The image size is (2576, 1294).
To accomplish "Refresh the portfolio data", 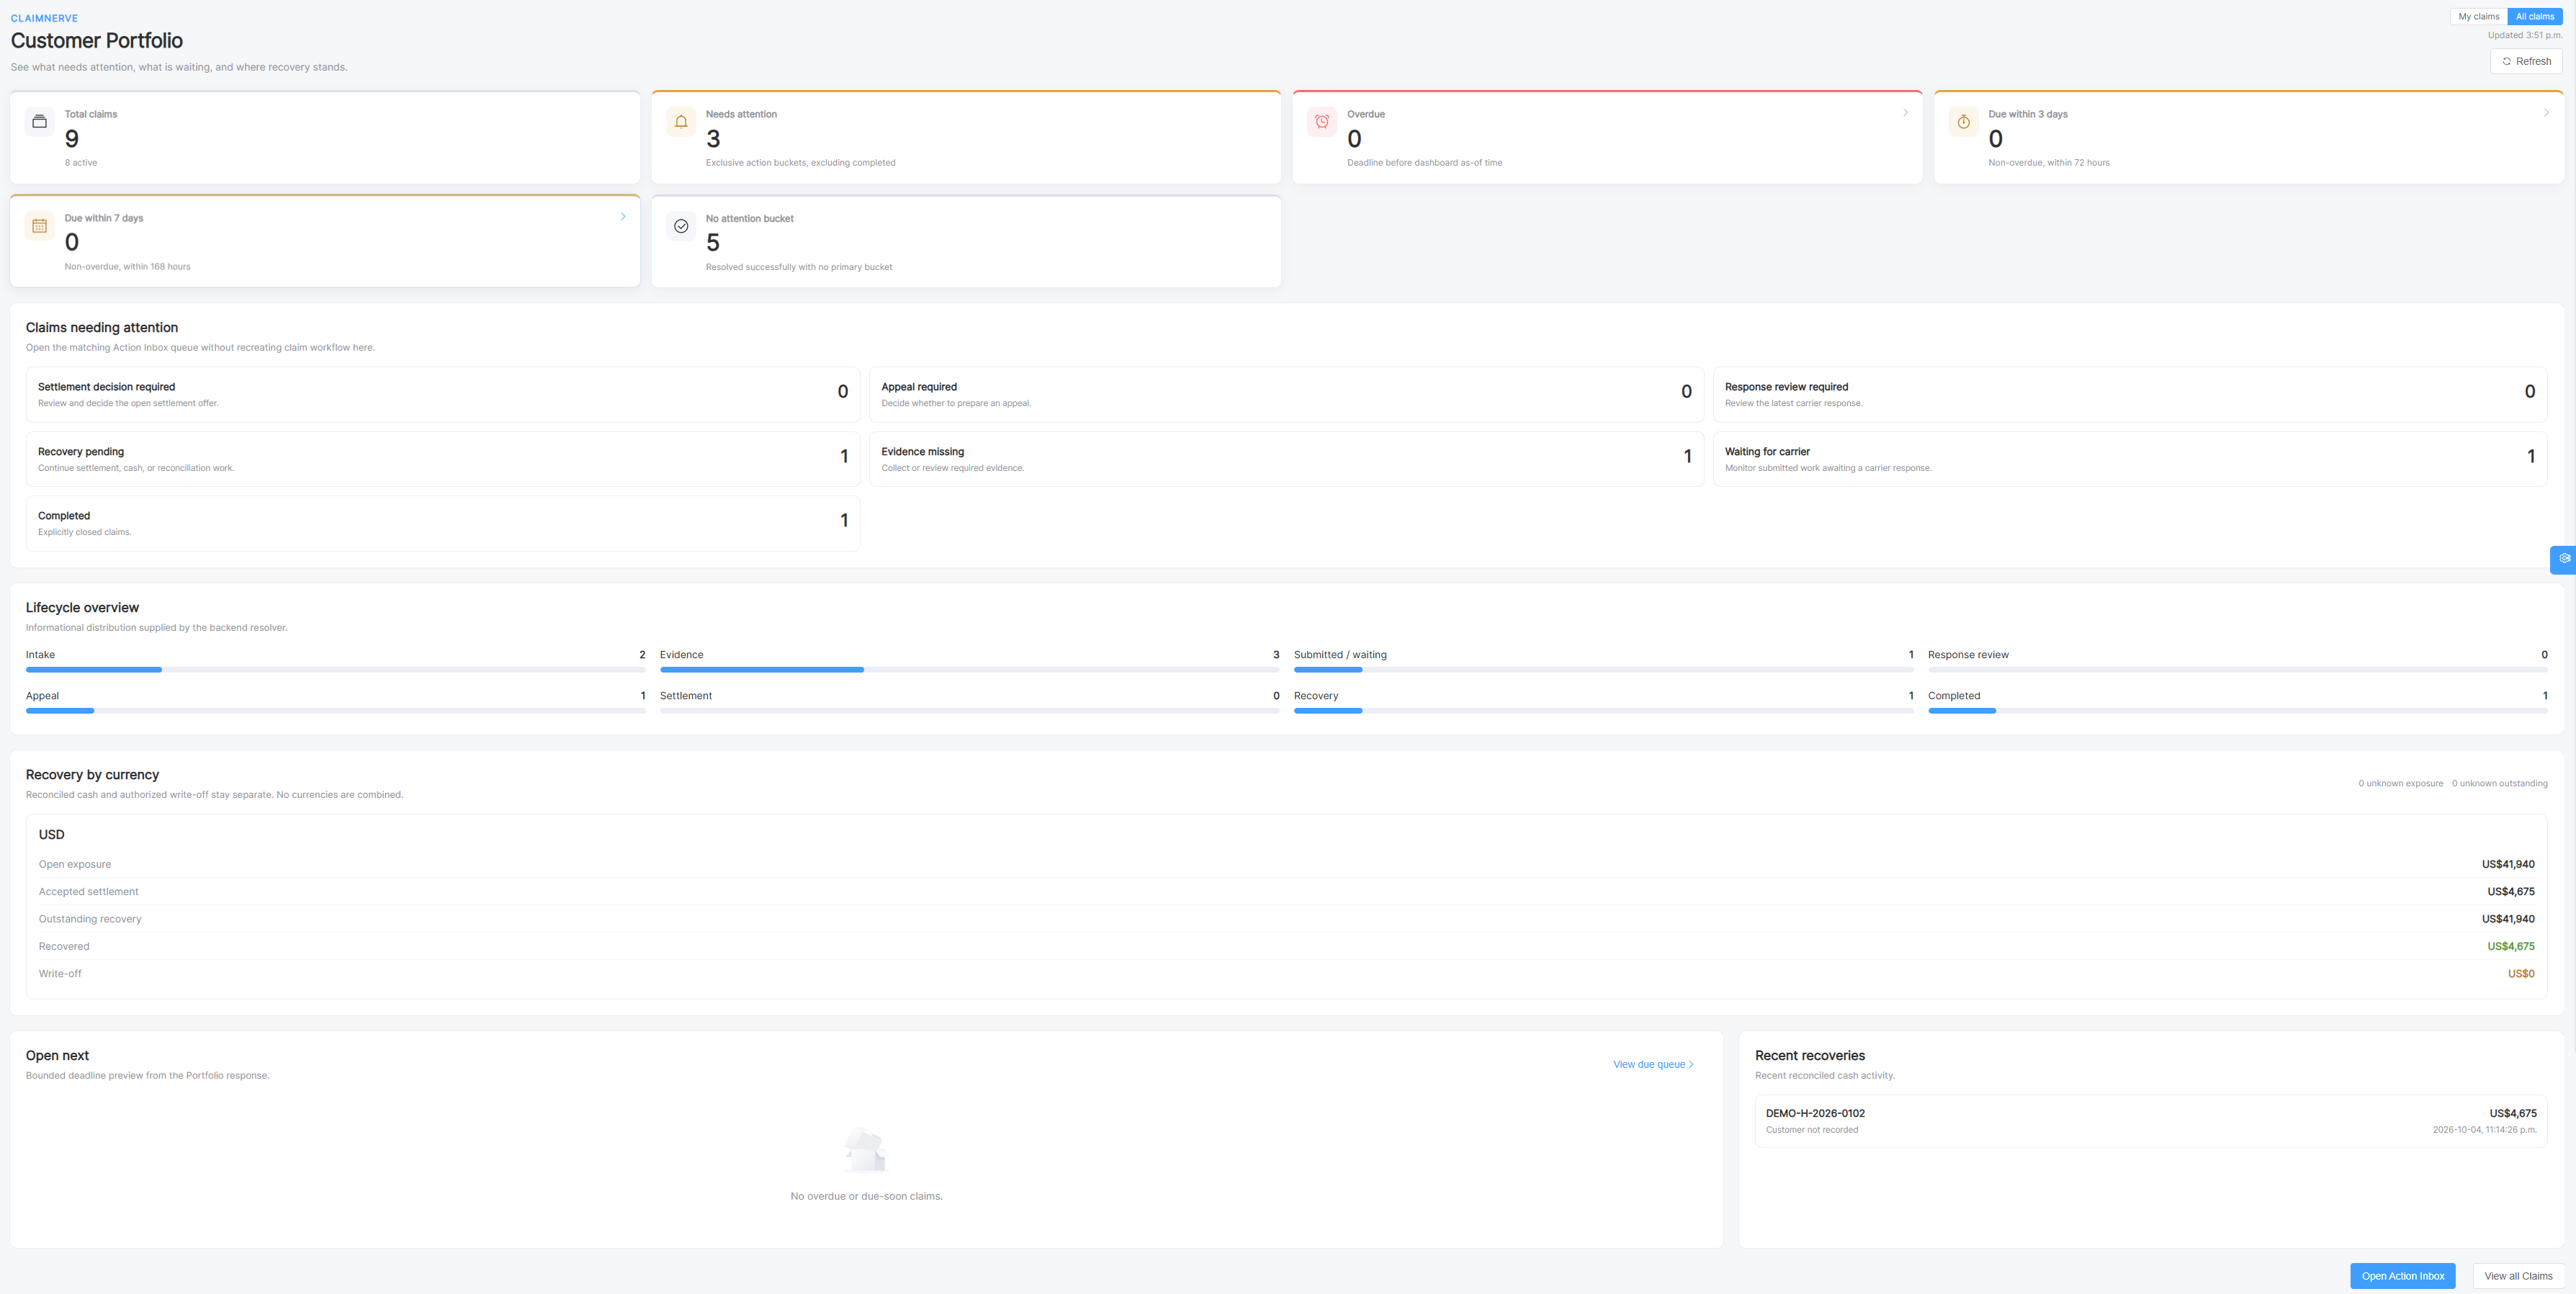I will (2526, 61).
